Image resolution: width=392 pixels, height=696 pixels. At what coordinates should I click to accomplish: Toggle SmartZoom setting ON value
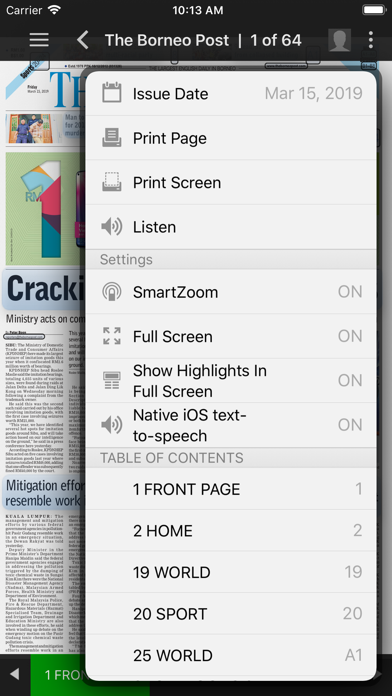[x=350, y=292]
